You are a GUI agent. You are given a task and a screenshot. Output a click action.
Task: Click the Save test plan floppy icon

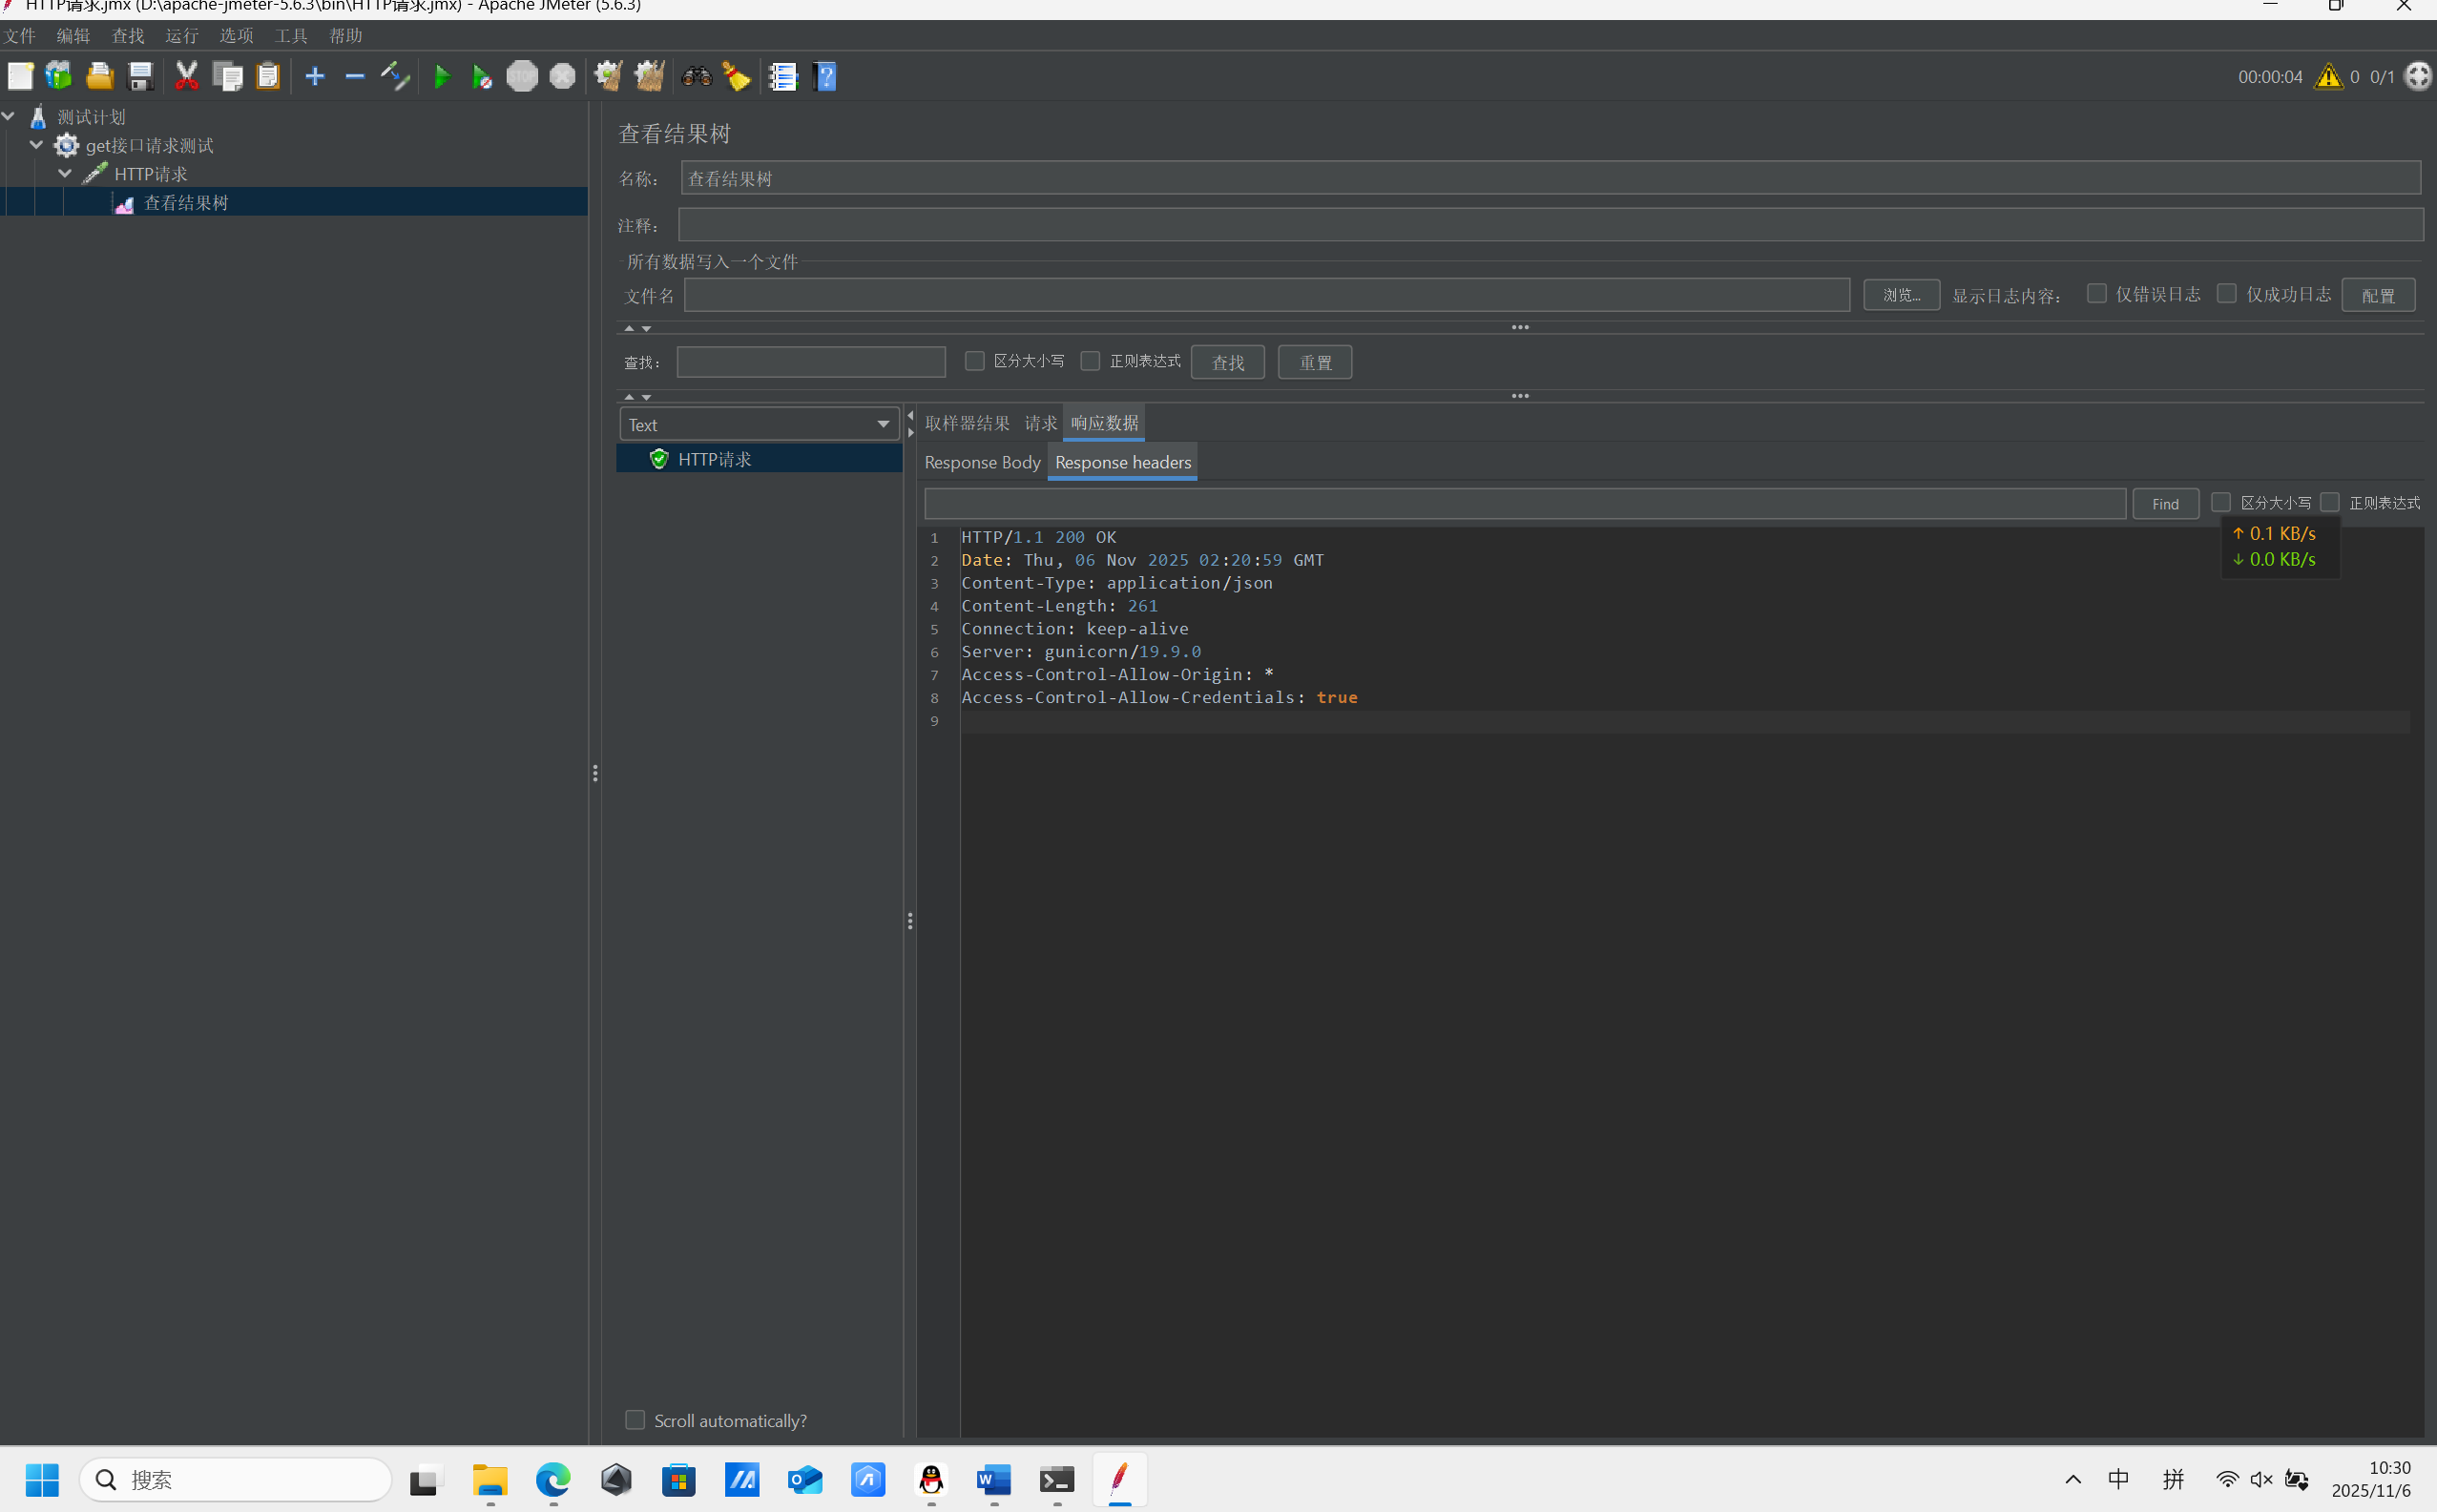pos(141,77)
